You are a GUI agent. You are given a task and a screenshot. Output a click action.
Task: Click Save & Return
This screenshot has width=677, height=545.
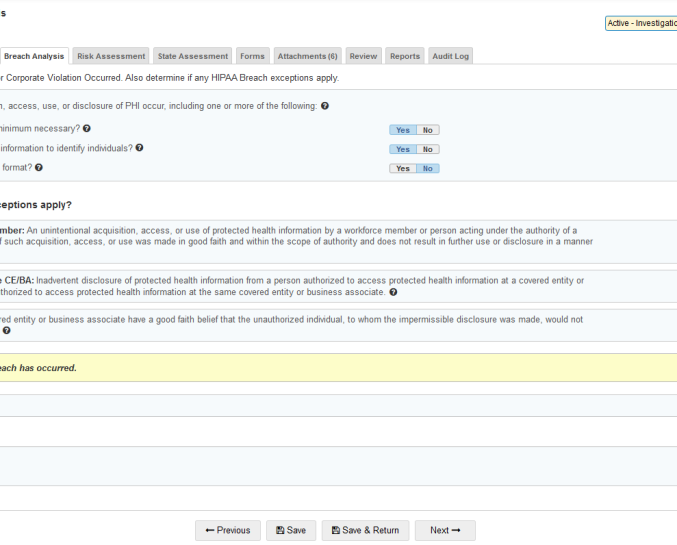[365, 530]
